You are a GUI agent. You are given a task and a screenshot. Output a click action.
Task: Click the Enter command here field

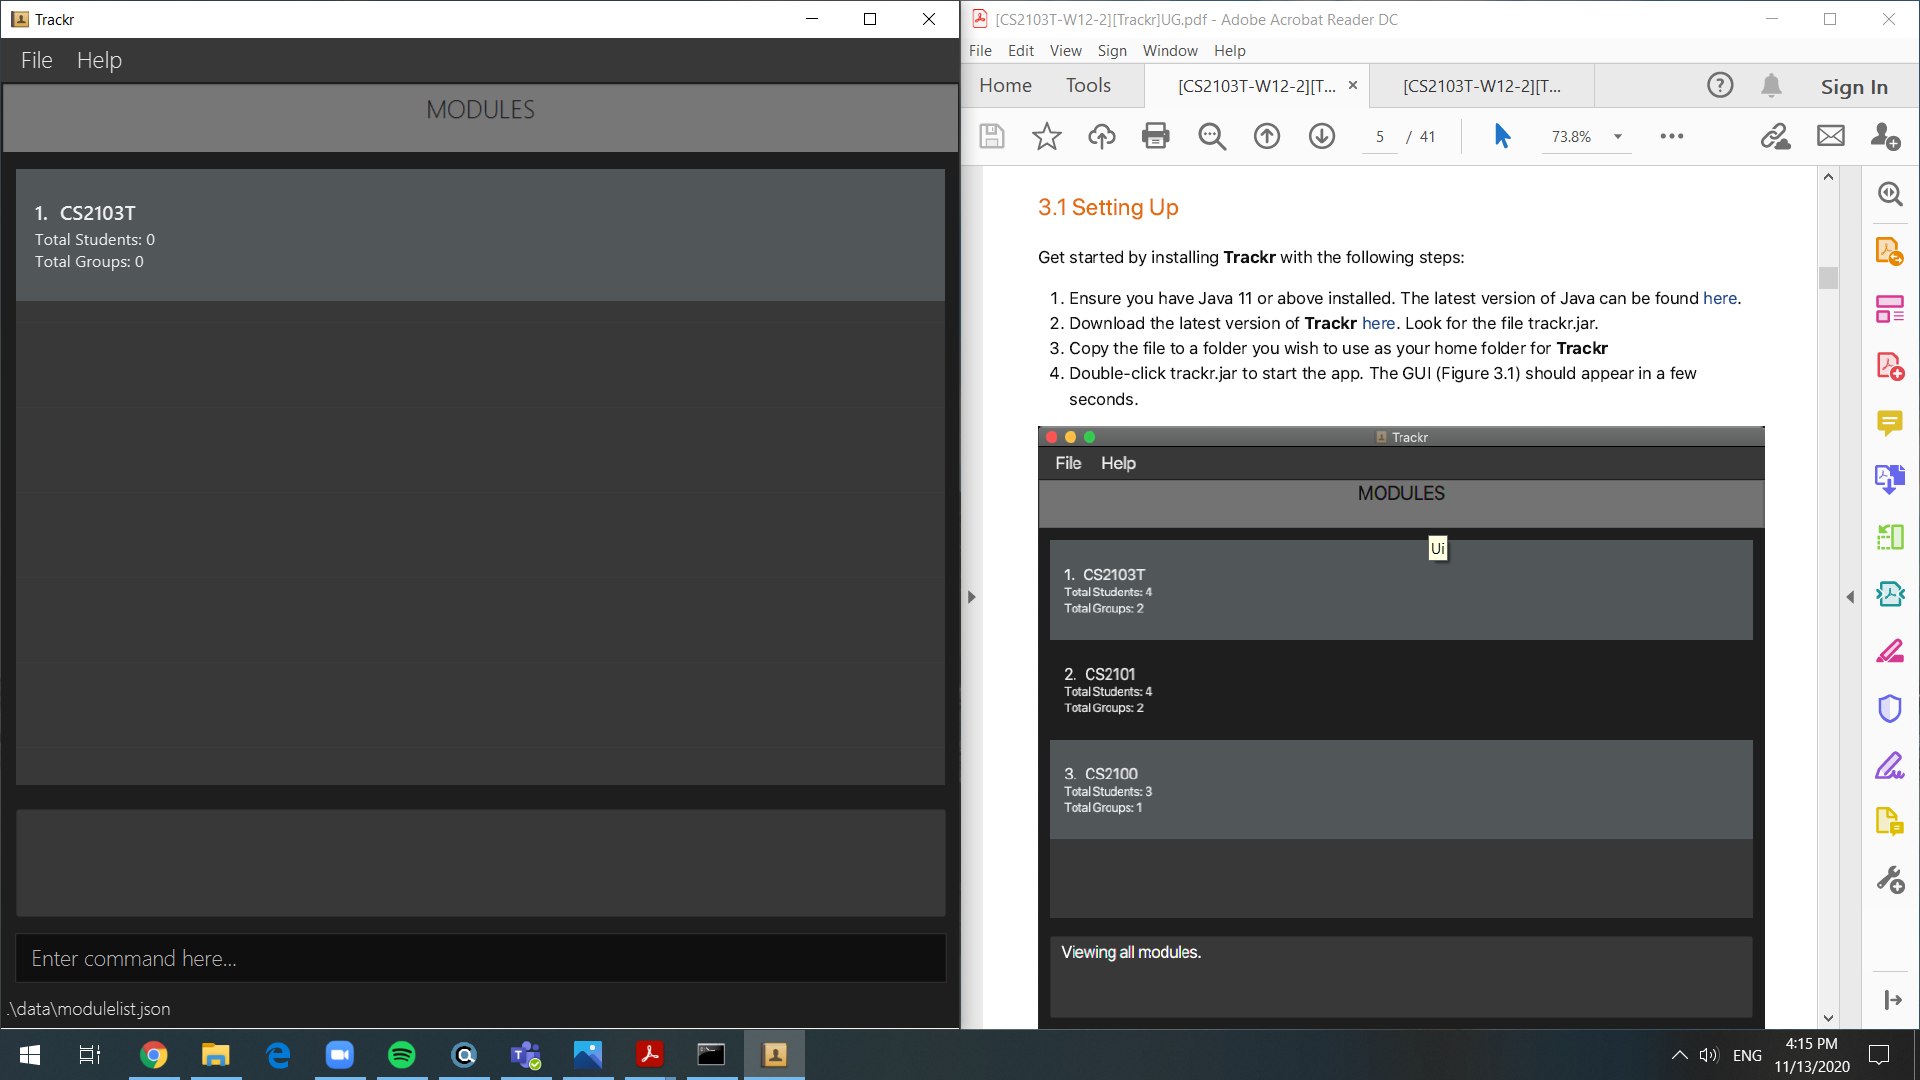tap(480, 958)
